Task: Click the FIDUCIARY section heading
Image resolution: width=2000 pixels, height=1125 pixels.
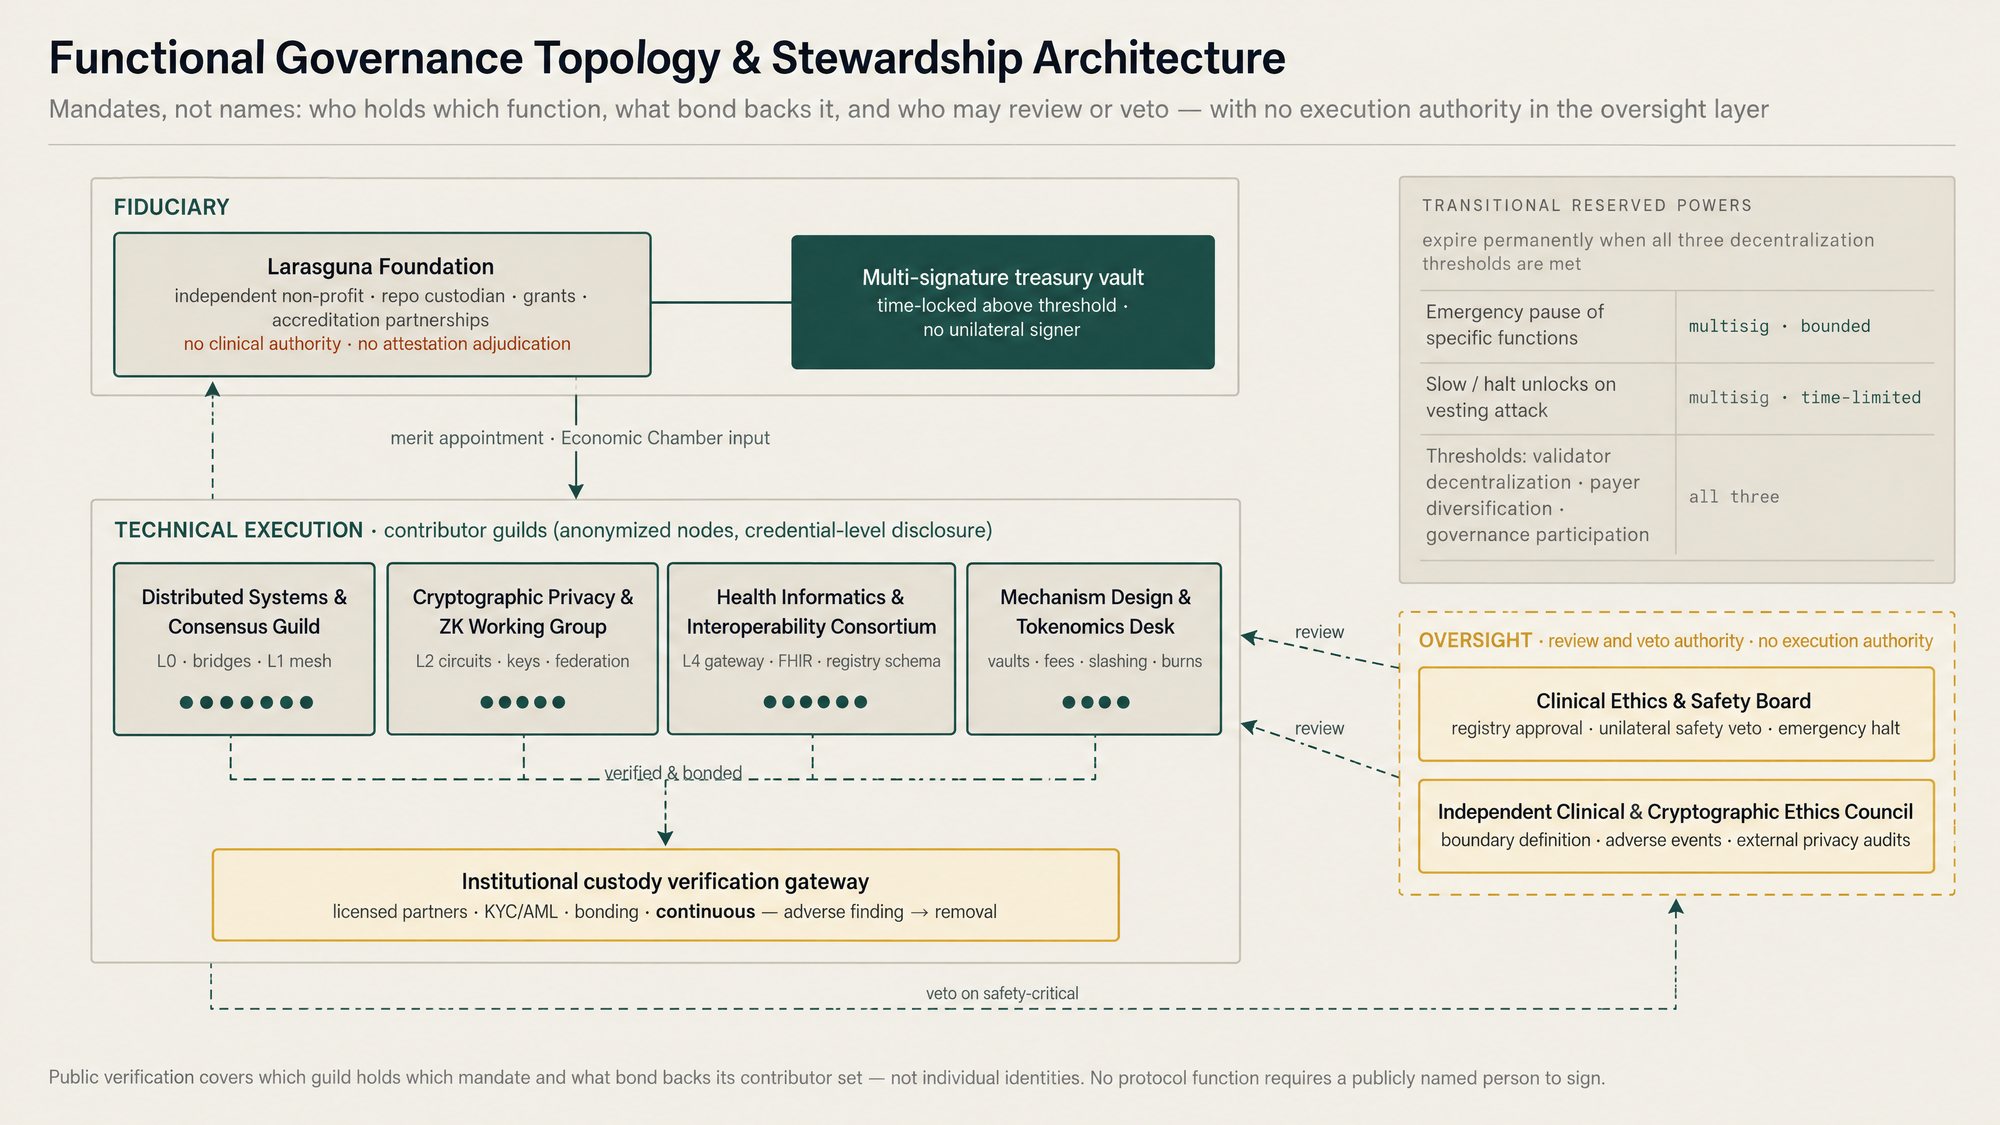Action: pyautogui.click(x=171, y=207)
